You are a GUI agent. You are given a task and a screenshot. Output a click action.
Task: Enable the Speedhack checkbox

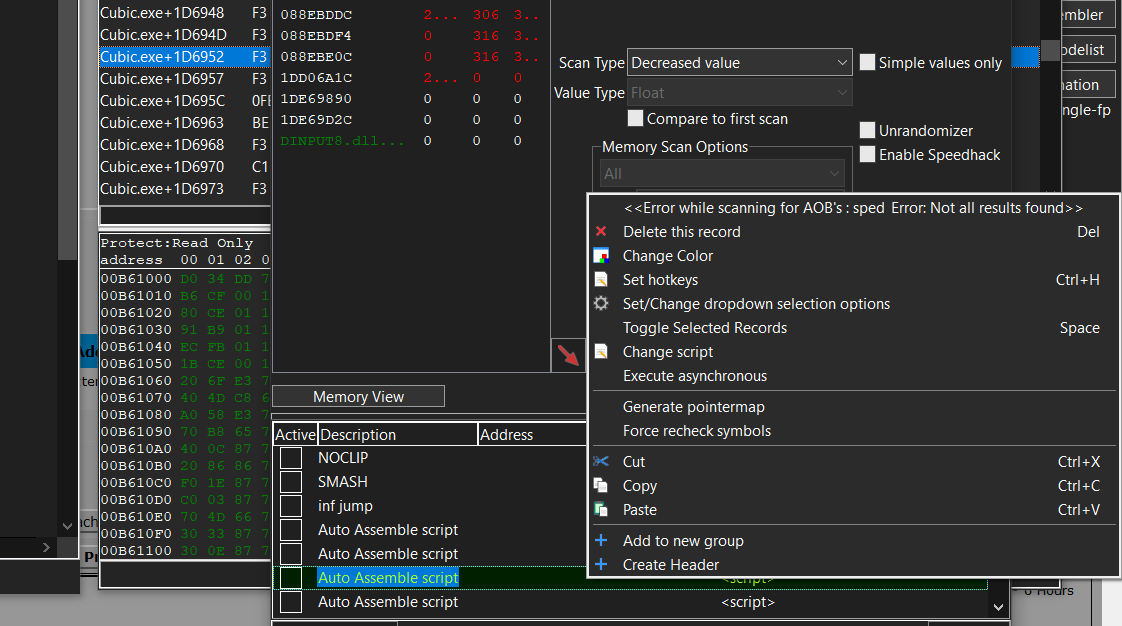(x=867, y=154)
